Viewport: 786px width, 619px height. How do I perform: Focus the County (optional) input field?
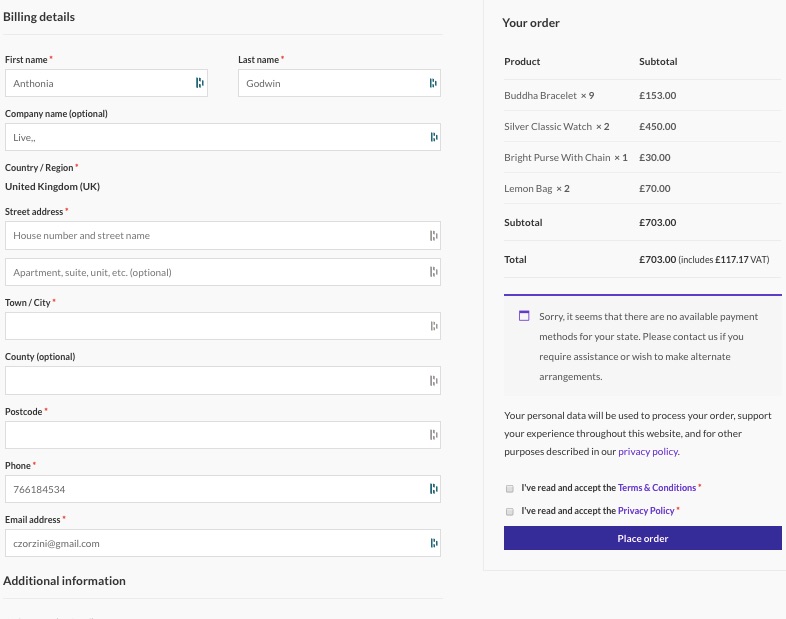point(215,381)
